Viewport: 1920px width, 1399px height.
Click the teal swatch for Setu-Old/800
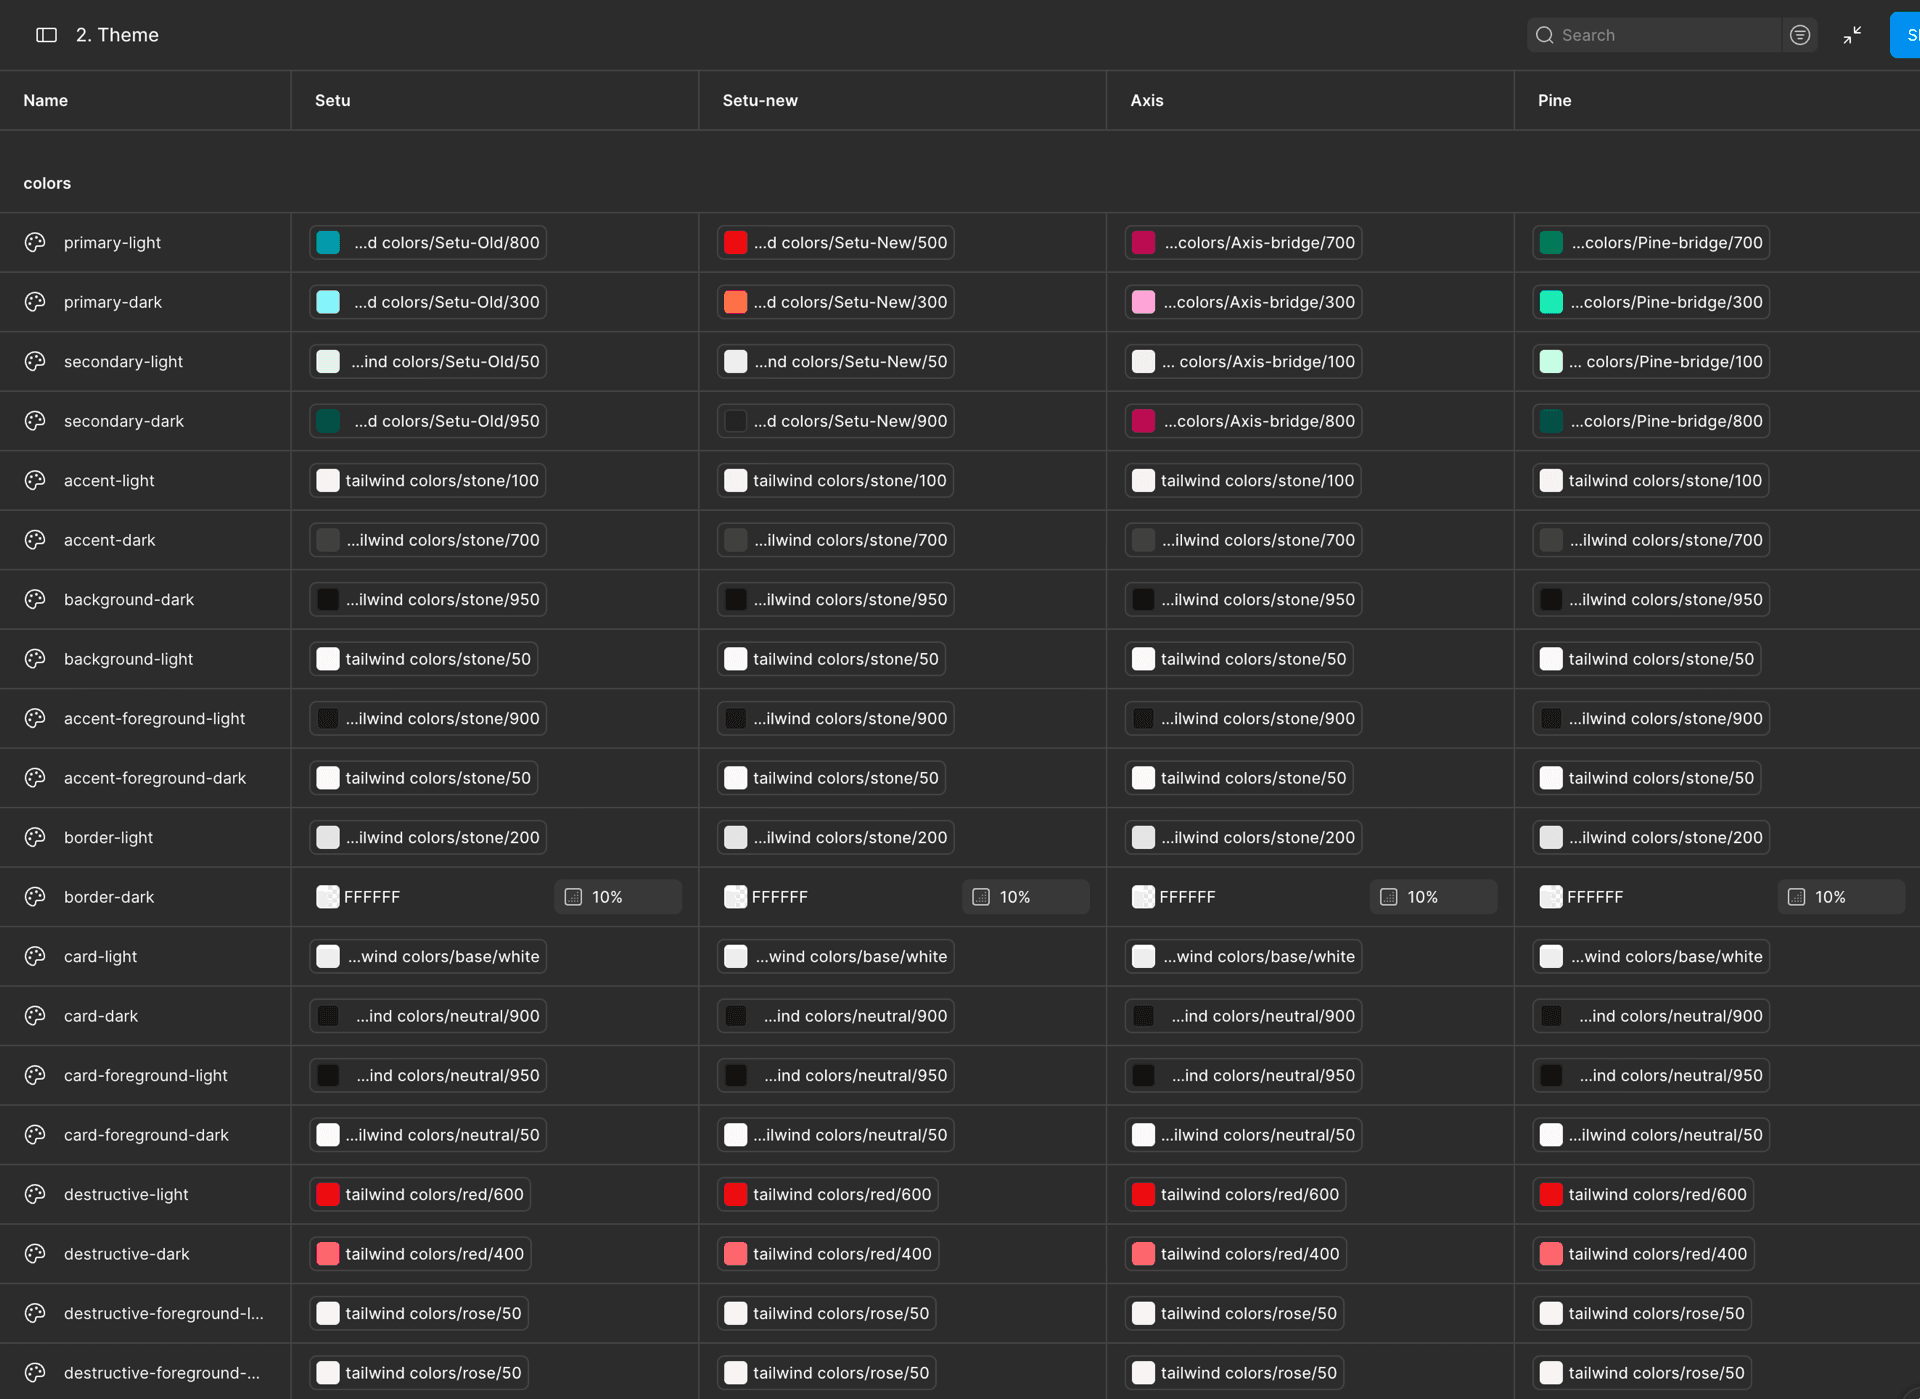328,242
